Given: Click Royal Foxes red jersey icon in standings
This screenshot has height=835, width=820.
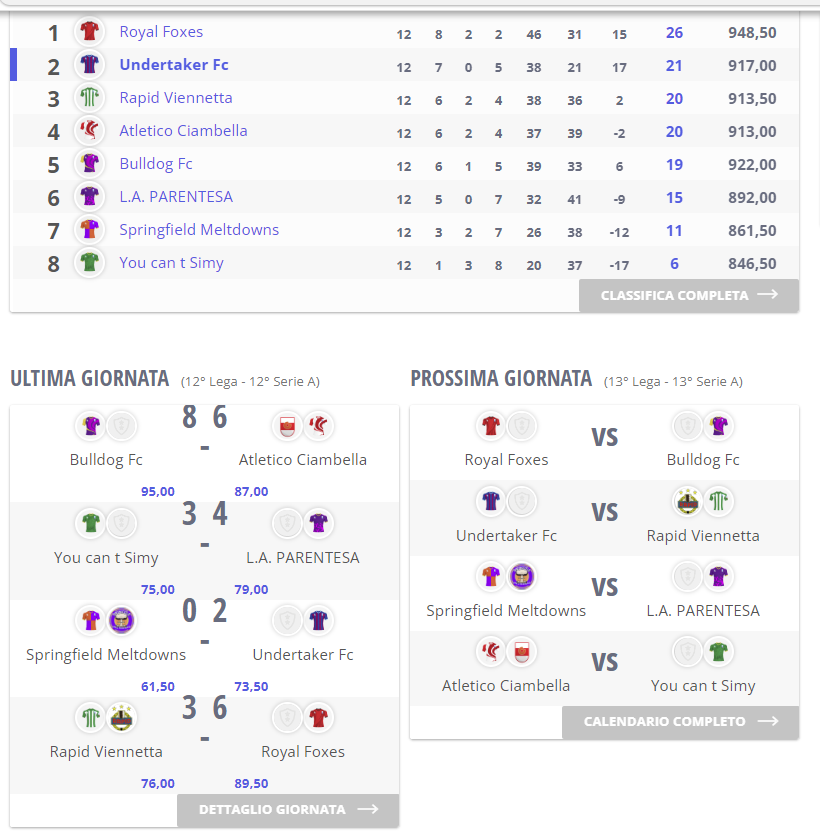Looking at the screenshot, I should (89, 31).
